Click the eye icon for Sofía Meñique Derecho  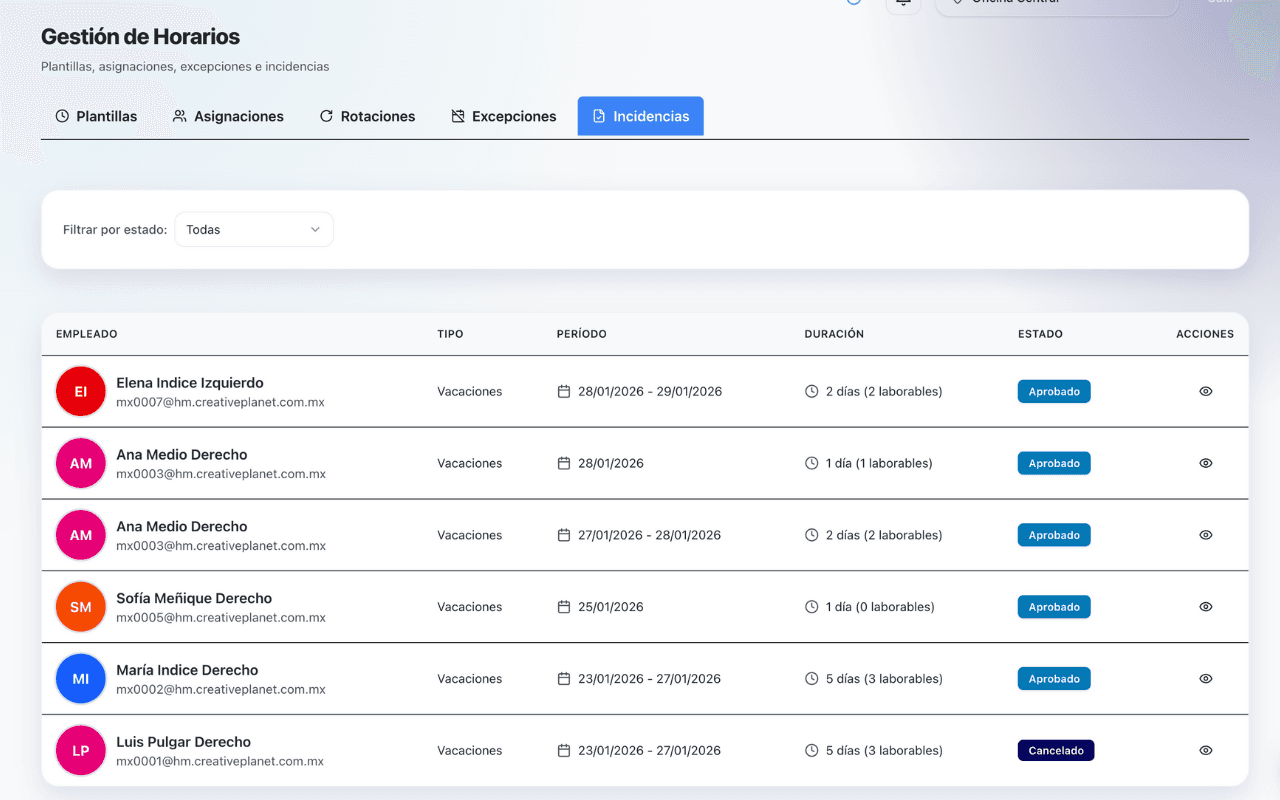click(1205, 607)
